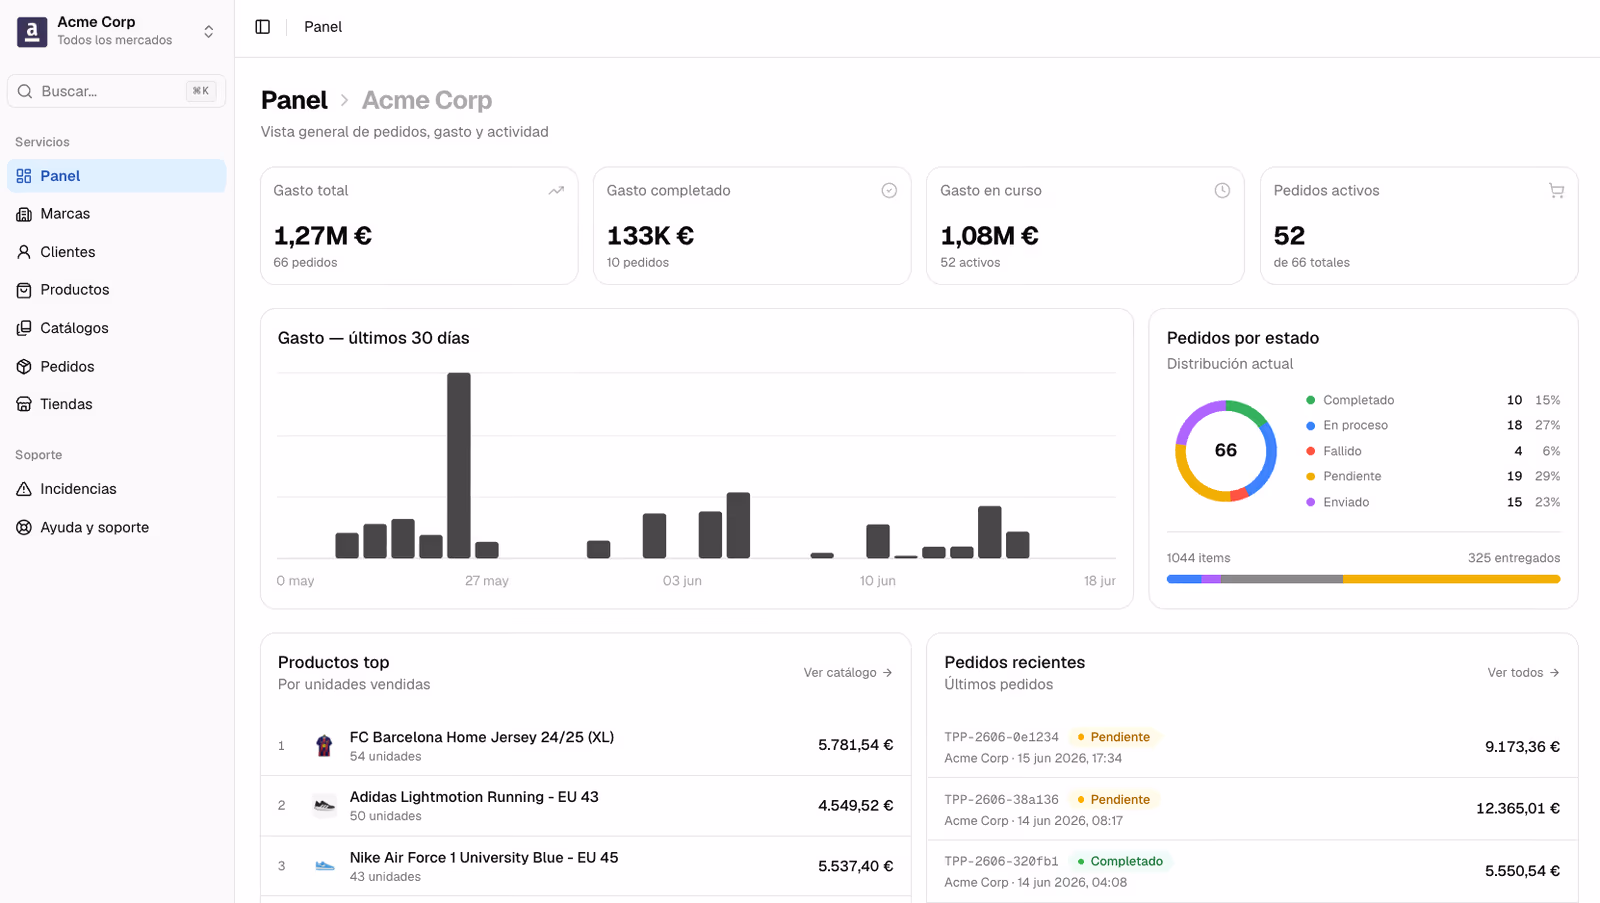Click the Completado badge on TPP-2606-320fb1
This screenshot has height=903, width=1600.
[x=1120, y=861]
